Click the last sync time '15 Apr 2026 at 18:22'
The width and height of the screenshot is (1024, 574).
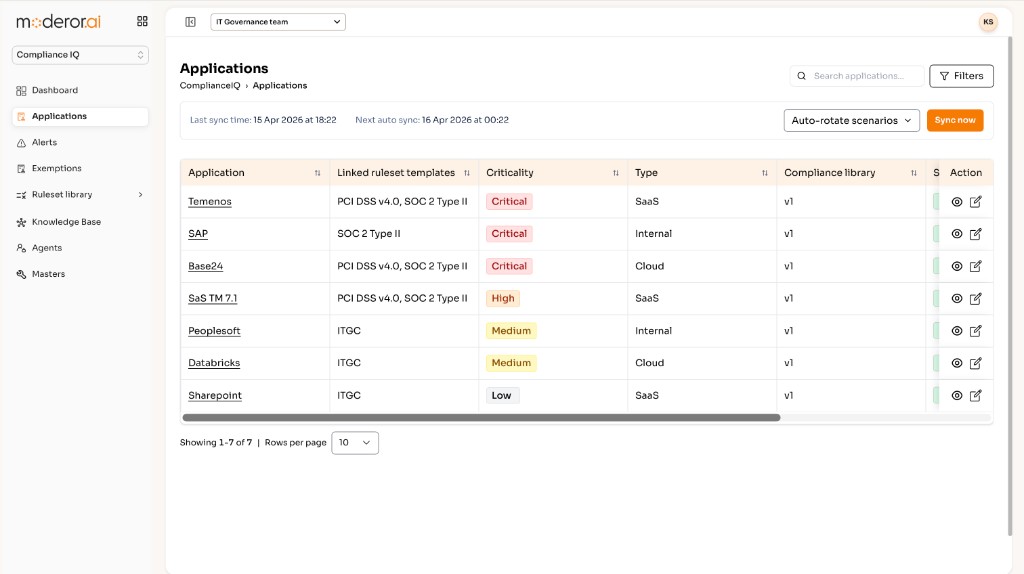point(295,120)
